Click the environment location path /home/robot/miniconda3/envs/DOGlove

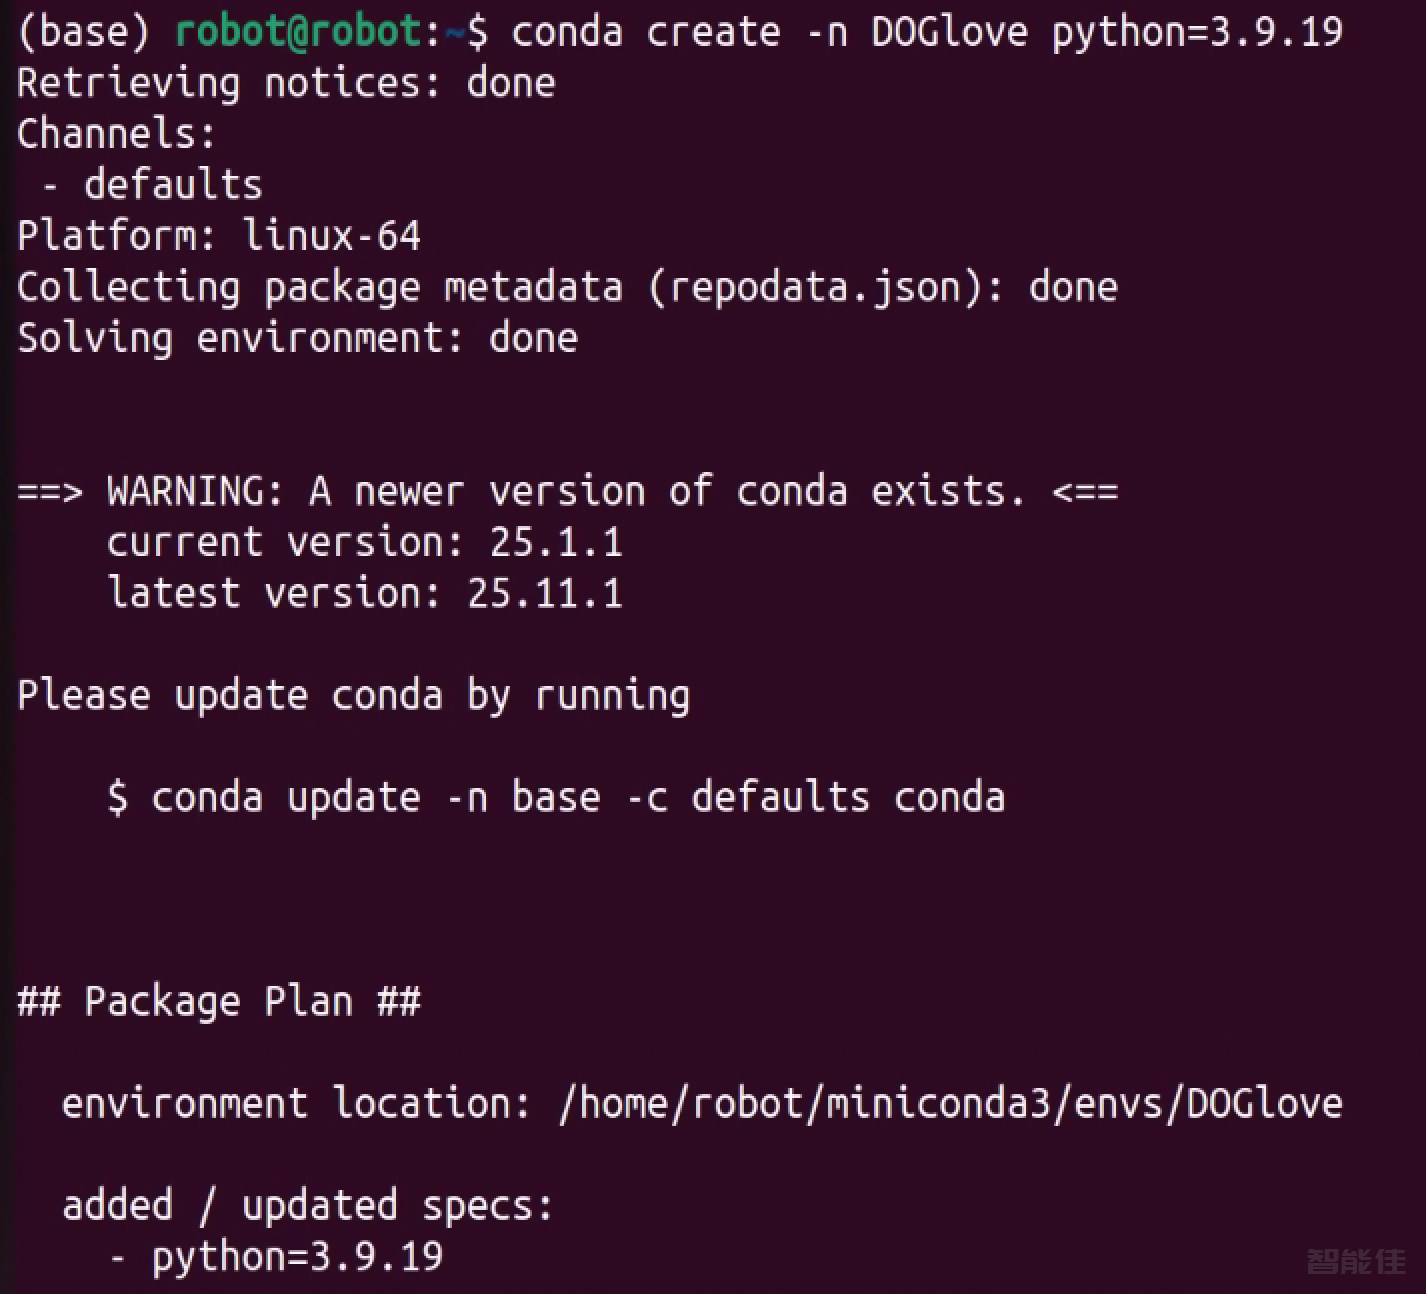(x=950, y=1103)
